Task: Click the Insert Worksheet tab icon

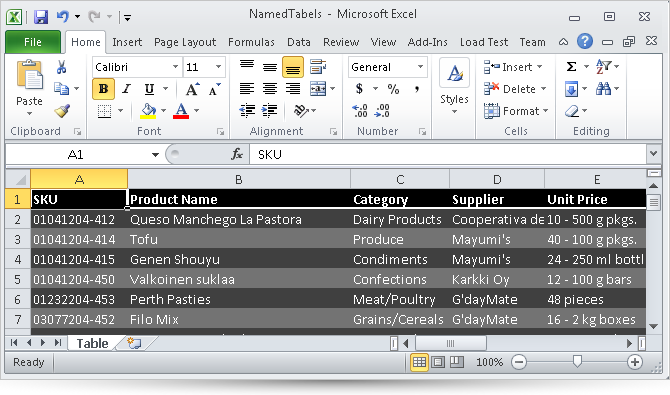Action: pos(134,343)
